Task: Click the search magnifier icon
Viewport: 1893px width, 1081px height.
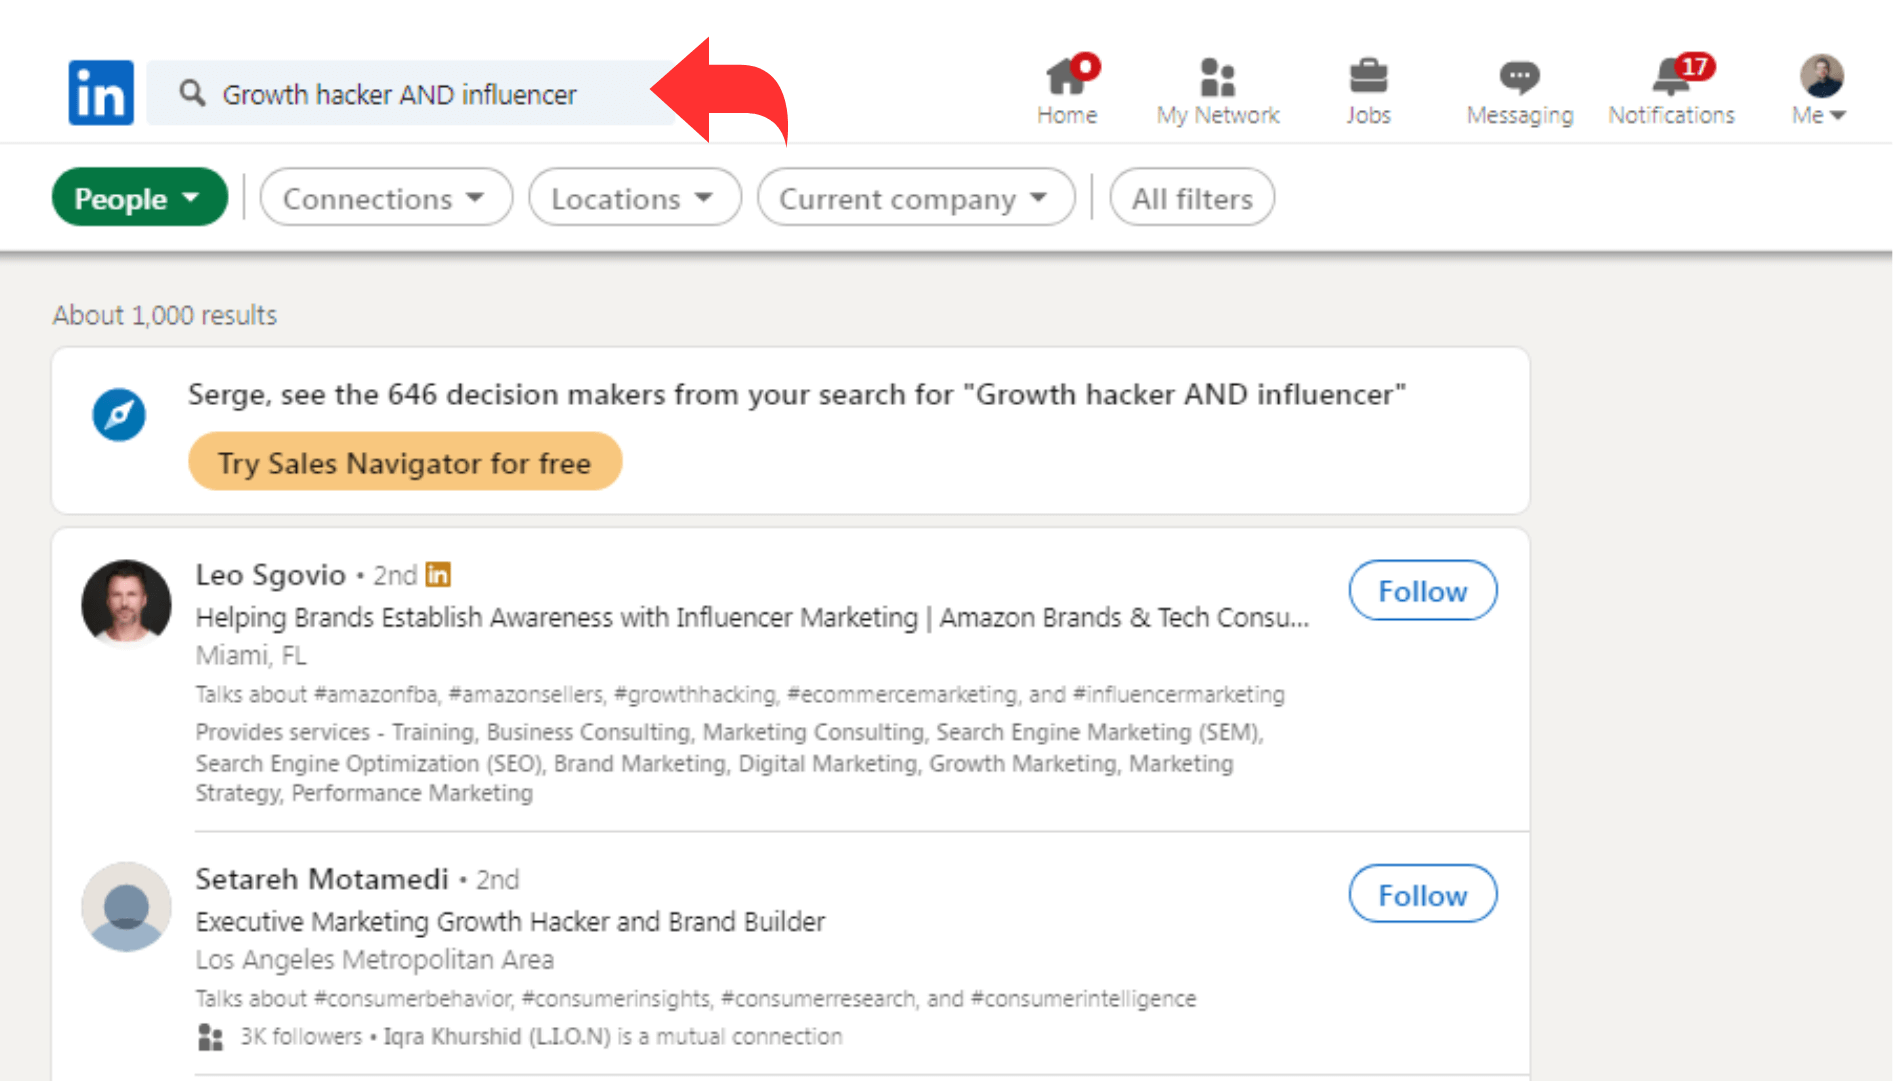Action: tap(192, 93)
